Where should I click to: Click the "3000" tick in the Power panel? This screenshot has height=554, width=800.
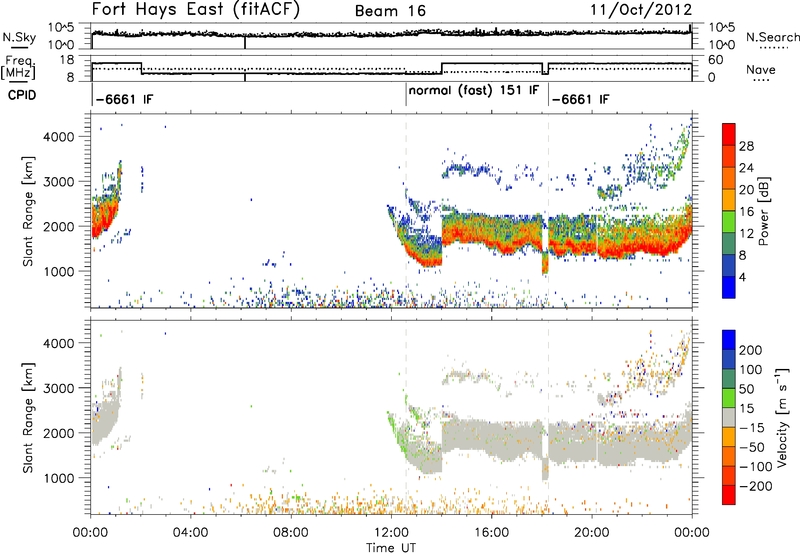coord(59,182)
